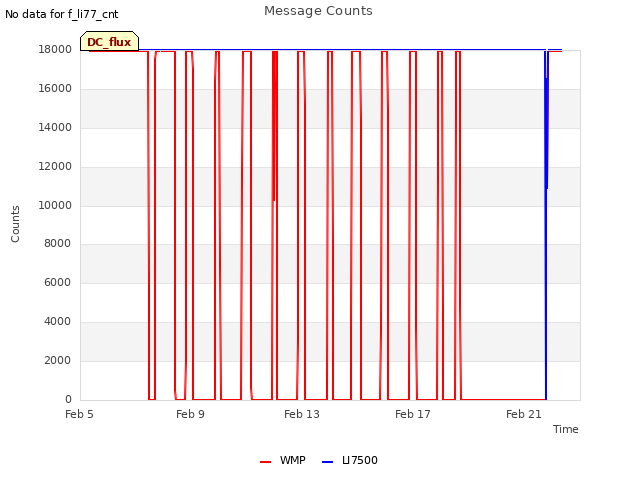Click the red WMP legend line swatch
Viewport: 640px width, 480px height.
(265, 462)
